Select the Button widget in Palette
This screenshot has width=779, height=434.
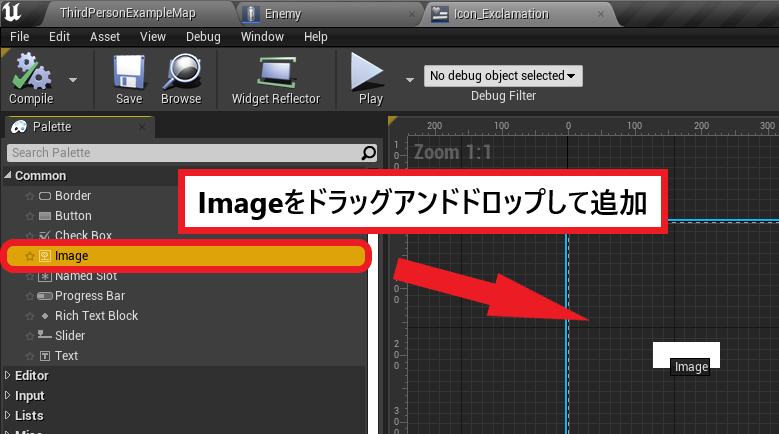(73, 216)
